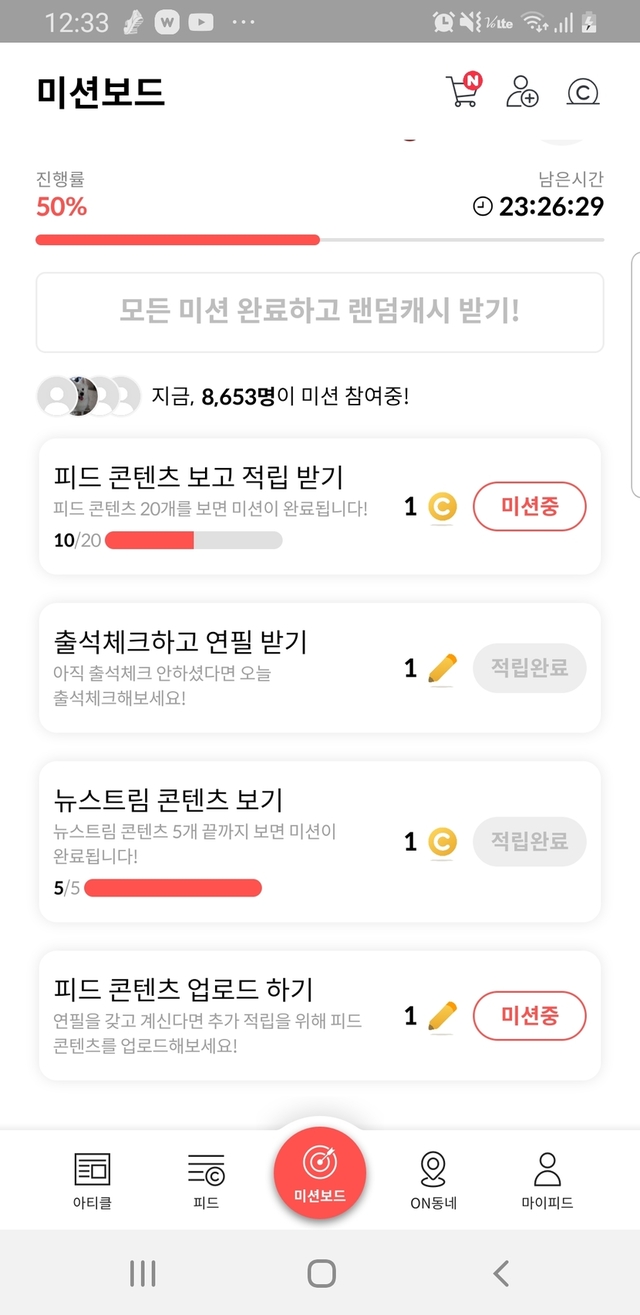This screenshot has width=640, height=1315.
Task: Tap the pencil icon on upload mission
Action: (442, 1016)
